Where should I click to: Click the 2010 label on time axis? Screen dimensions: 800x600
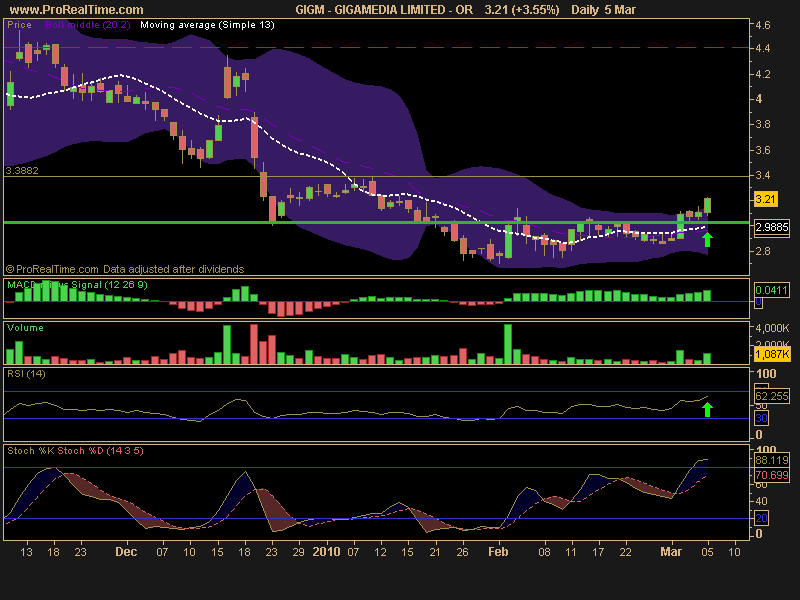pos(326,552)
